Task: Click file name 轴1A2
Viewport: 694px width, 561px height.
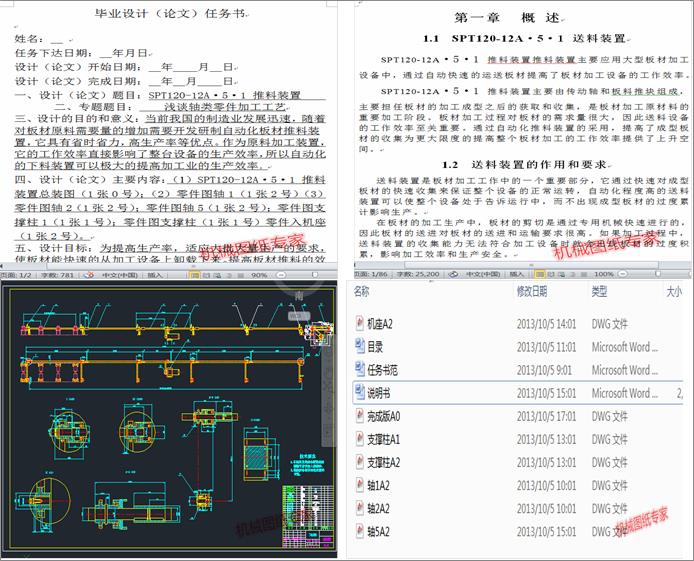Action: pos(378,485)
